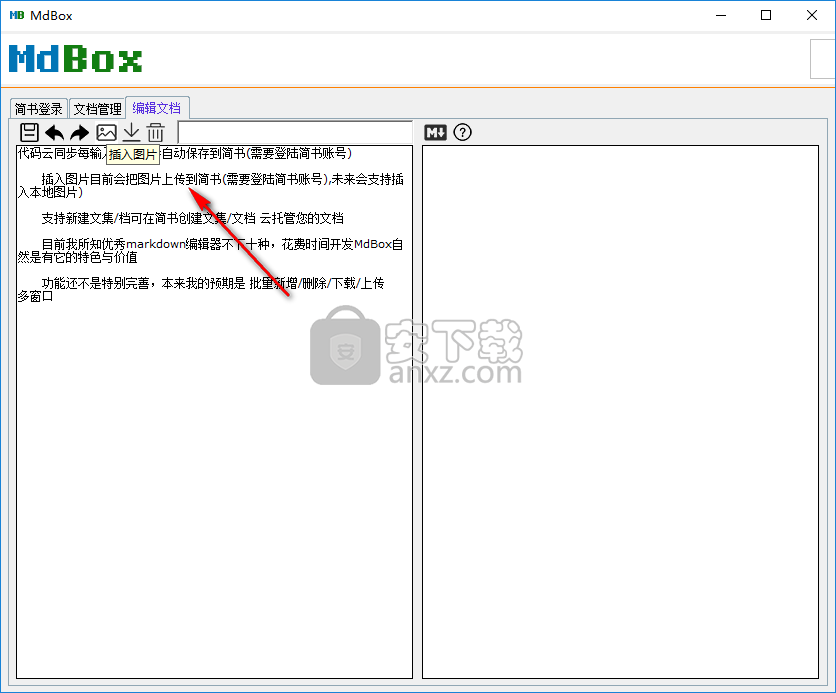Focus the document title input field
The height and width of the screenshot is (693, 836).
295,132
